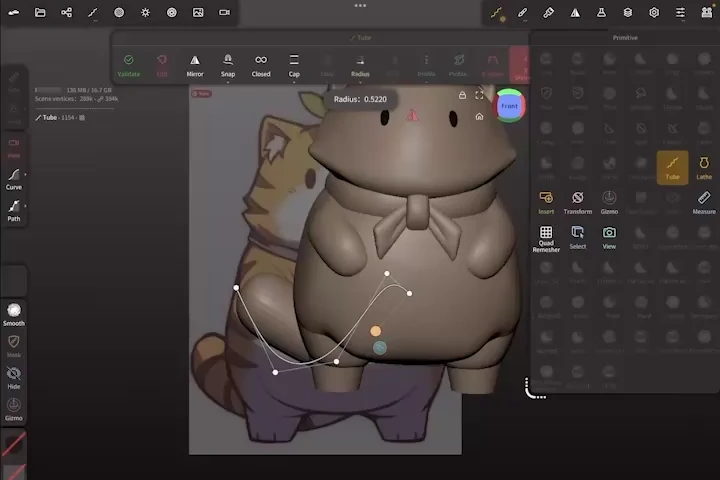This screenshot has height=480, width=720.
Task: Open the lighting sun menu
Action: [145, 12]
